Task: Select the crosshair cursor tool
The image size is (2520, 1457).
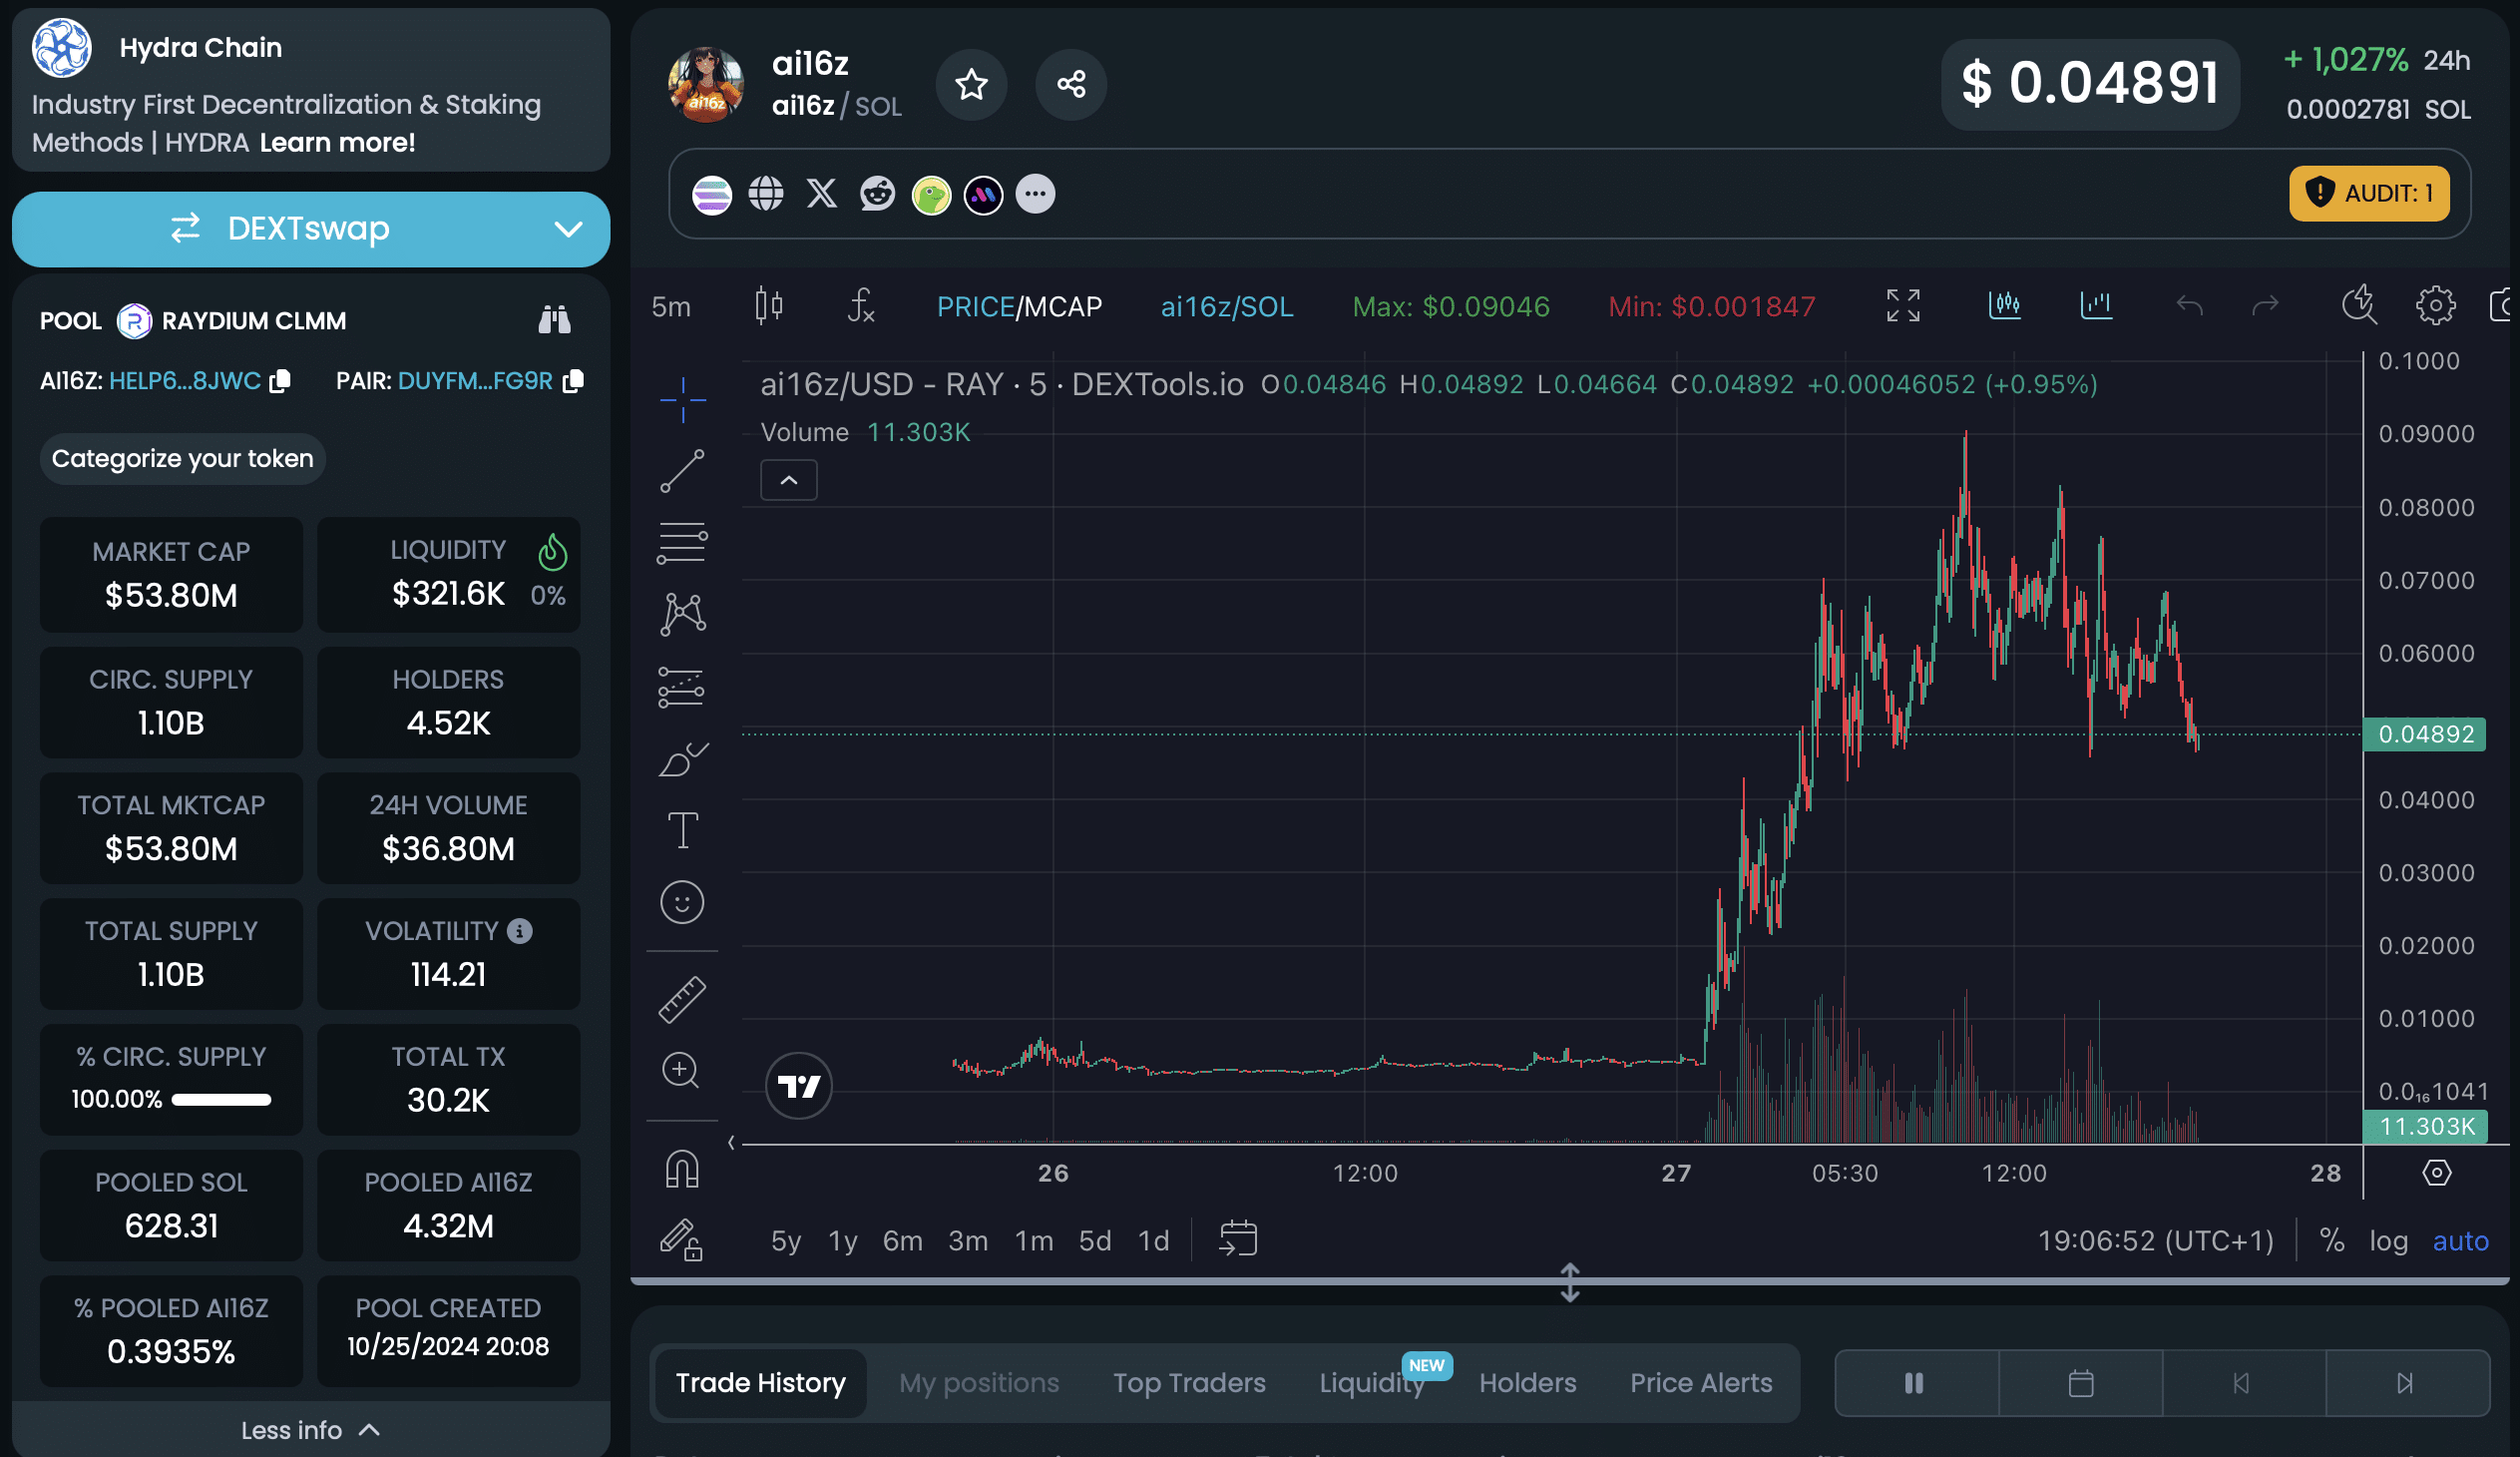Action: point(683,400)
